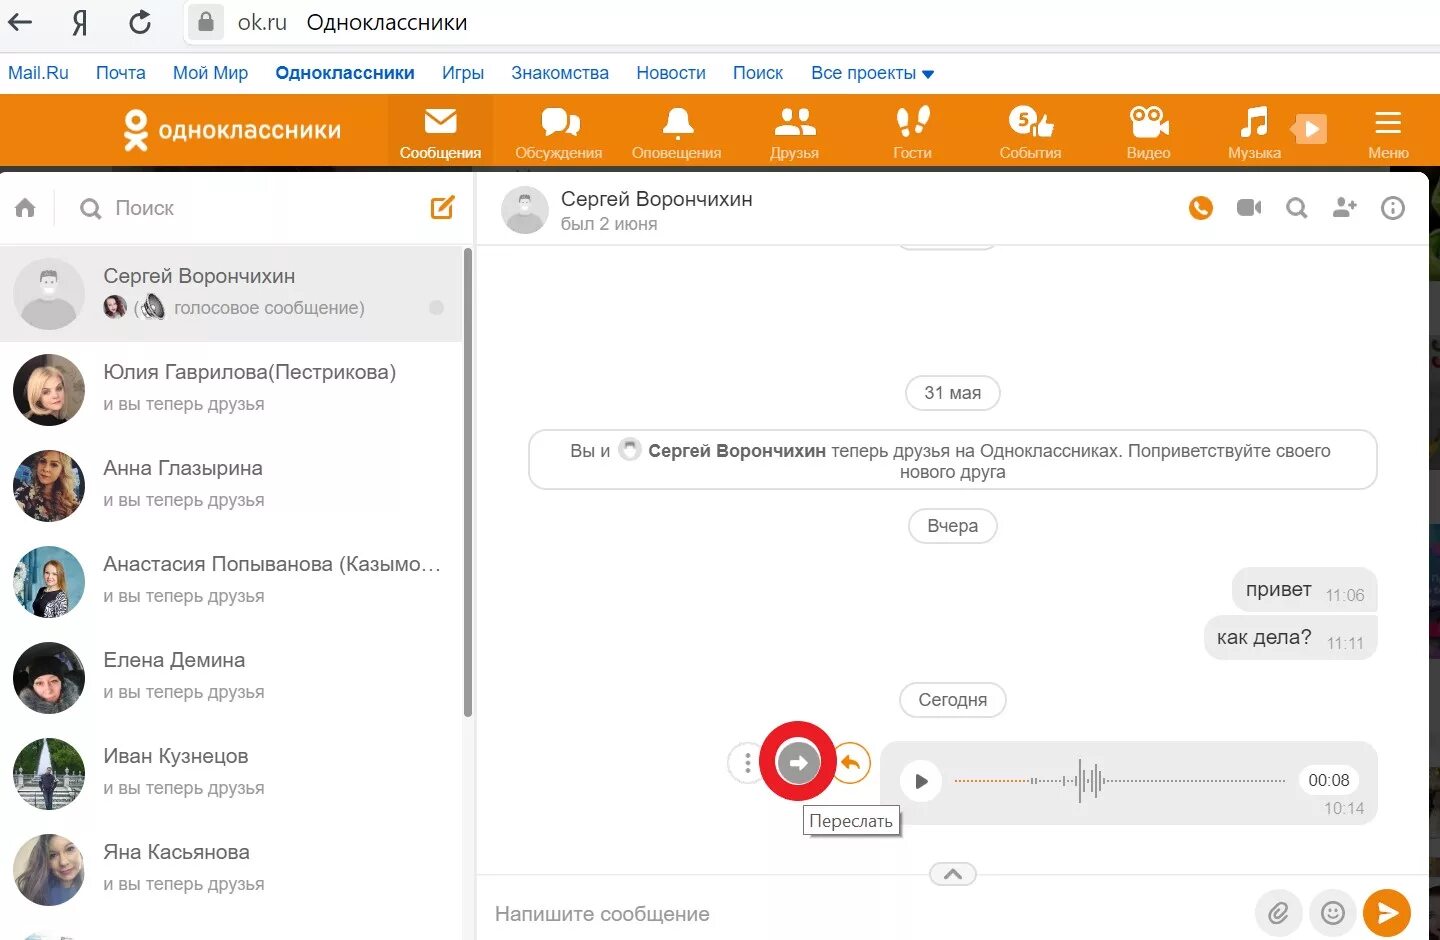The width and height of the screenshot is (1440, 940).
Task: Expand the panel with up-chevron button
Action: tap(953, 874)
